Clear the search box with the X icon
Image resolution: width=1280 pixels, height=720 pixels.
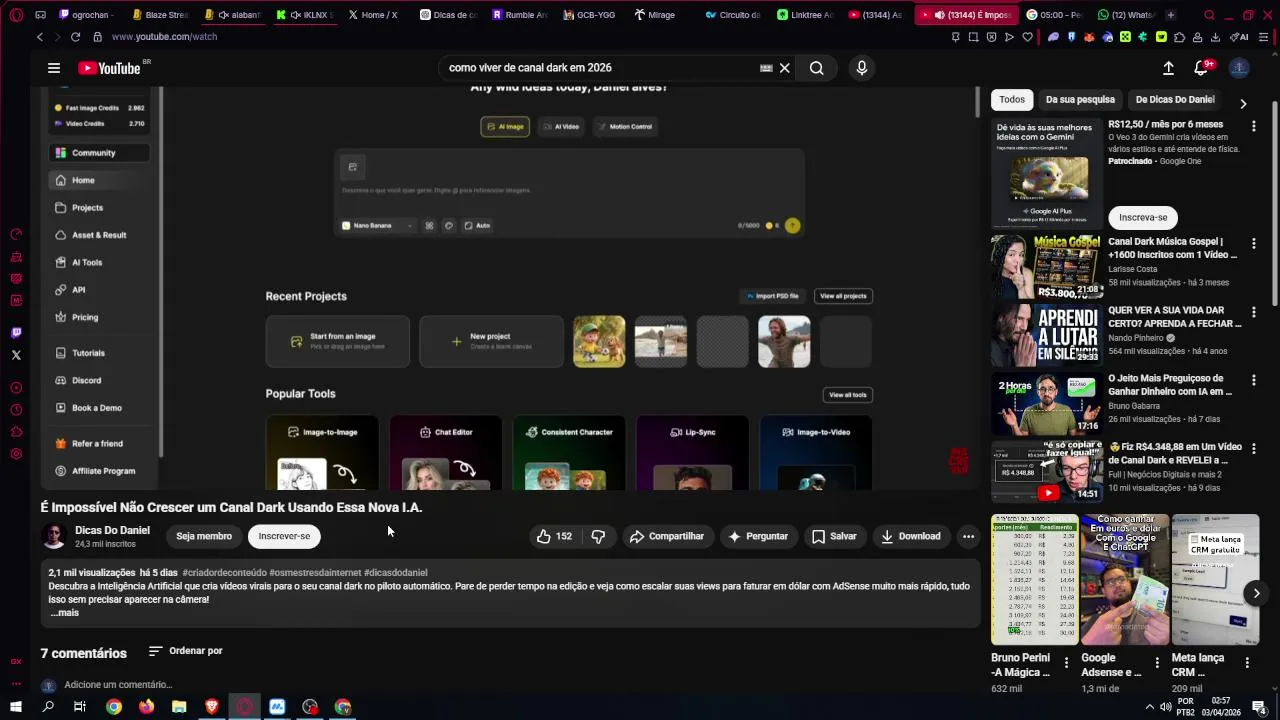pyautogui.click(x=785, y=68)
